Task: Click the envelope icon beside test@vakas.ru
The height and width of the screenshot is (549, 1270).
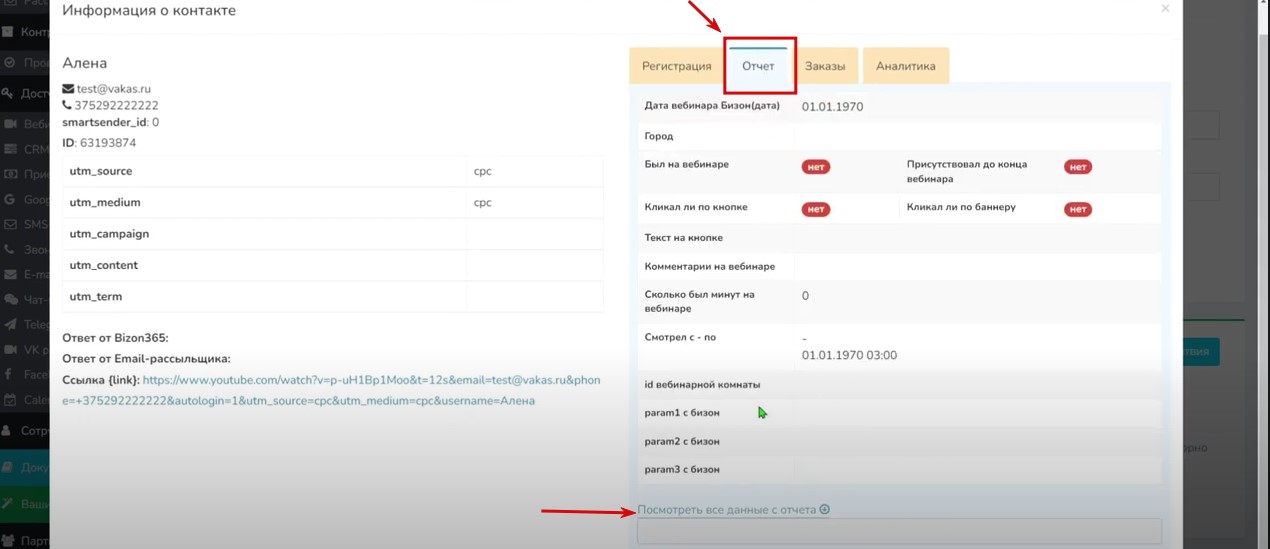Action: pos(68,89)
